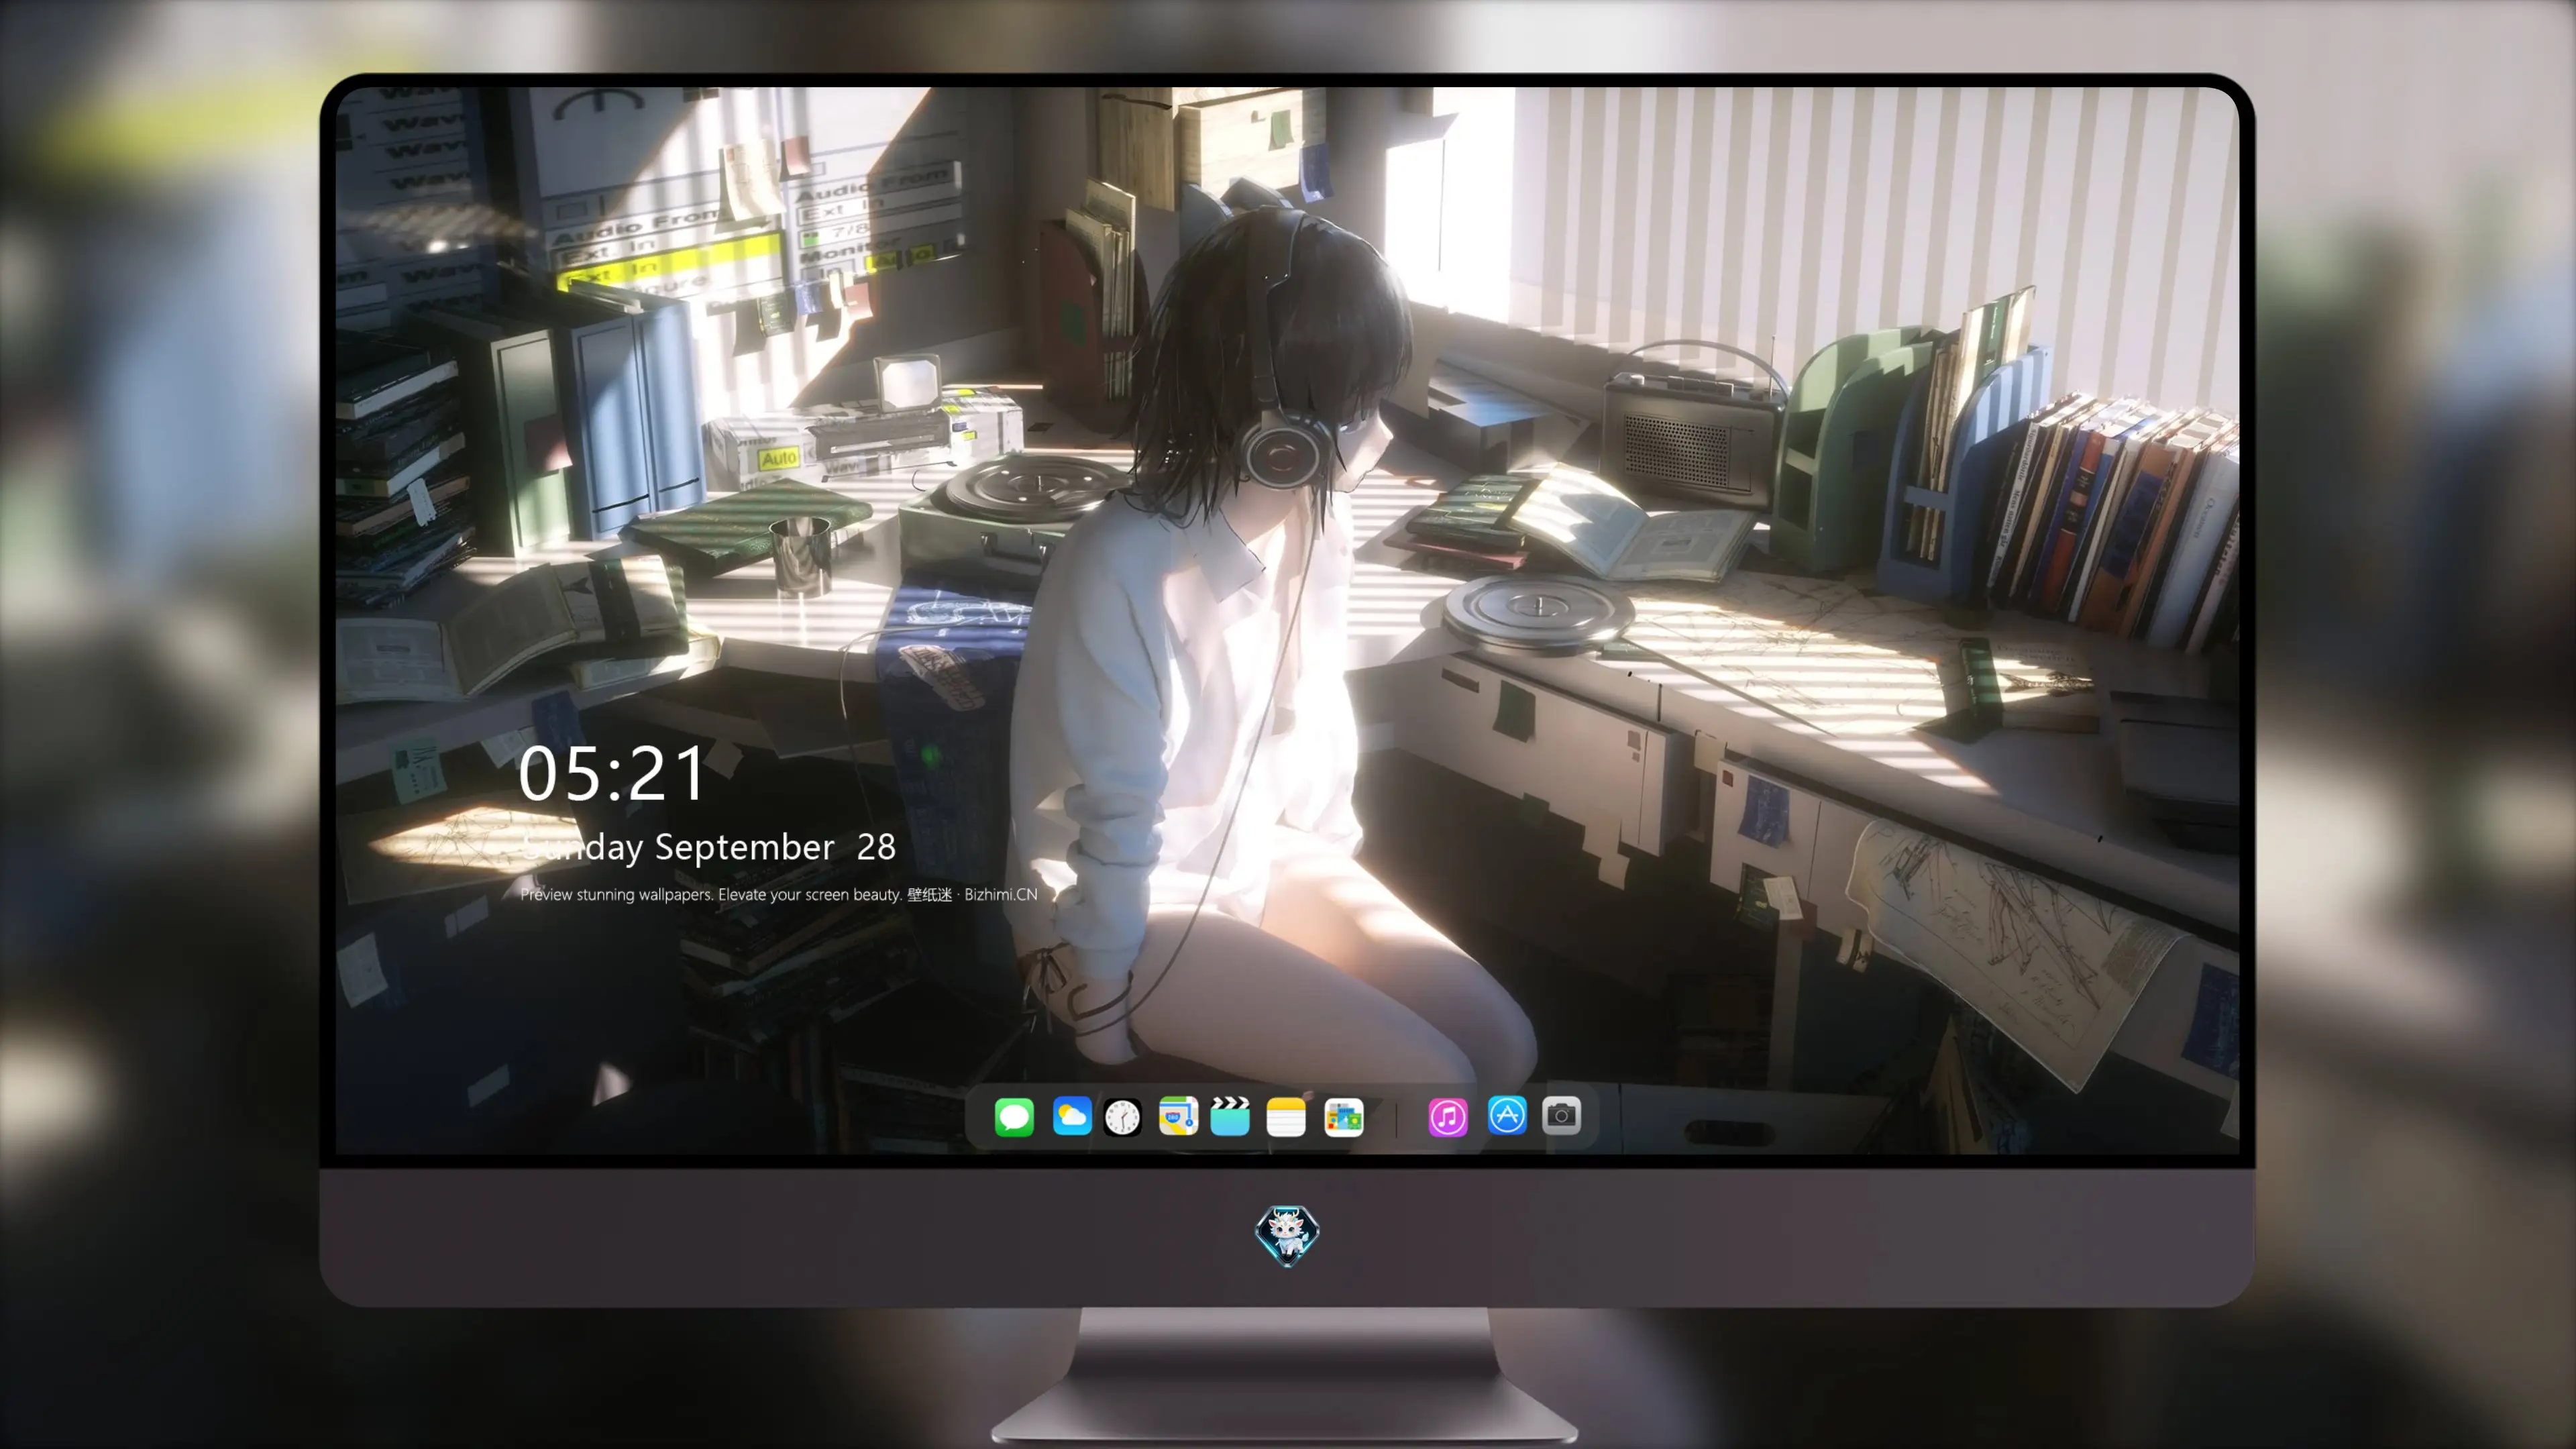Image resolution: width=2576 pixels, height=1449 pixels.
Task: Open the App Store from the dock
Action: click(1507, 1116)
